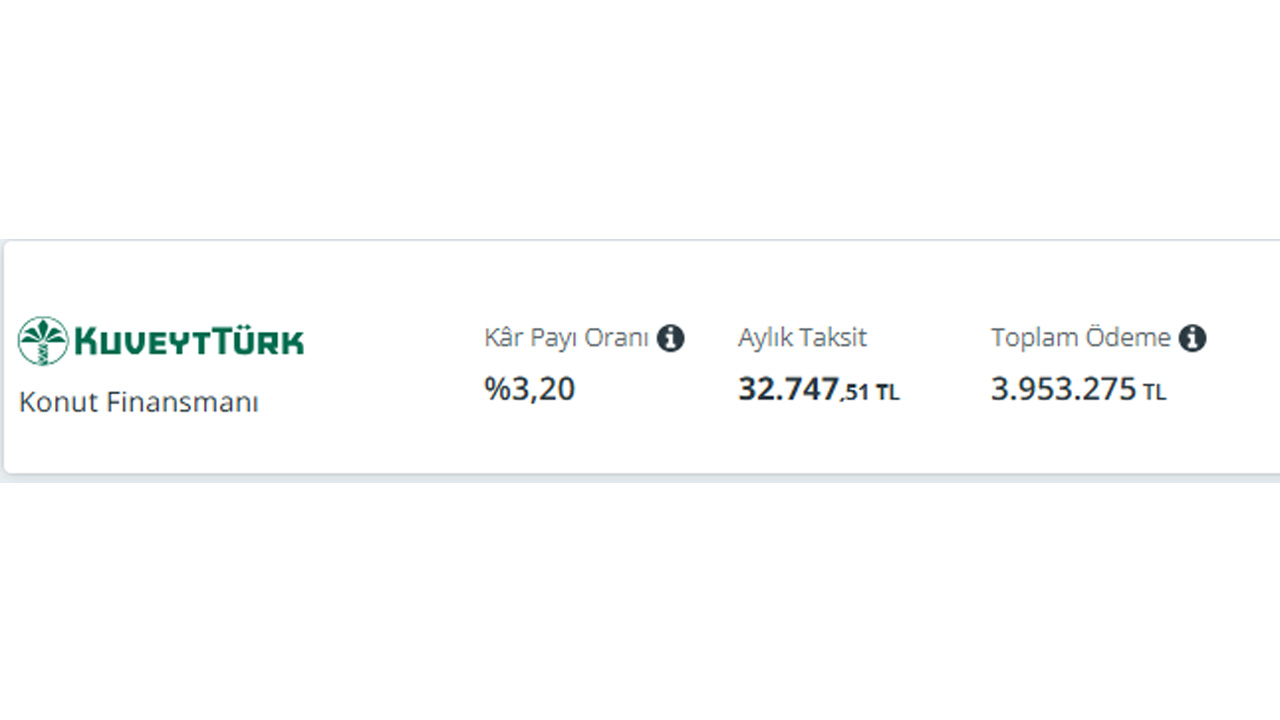Screen dimensions: 1280x720
Task: Click the ,51 kuruş decimals of installment
Action: coord(856,392)
